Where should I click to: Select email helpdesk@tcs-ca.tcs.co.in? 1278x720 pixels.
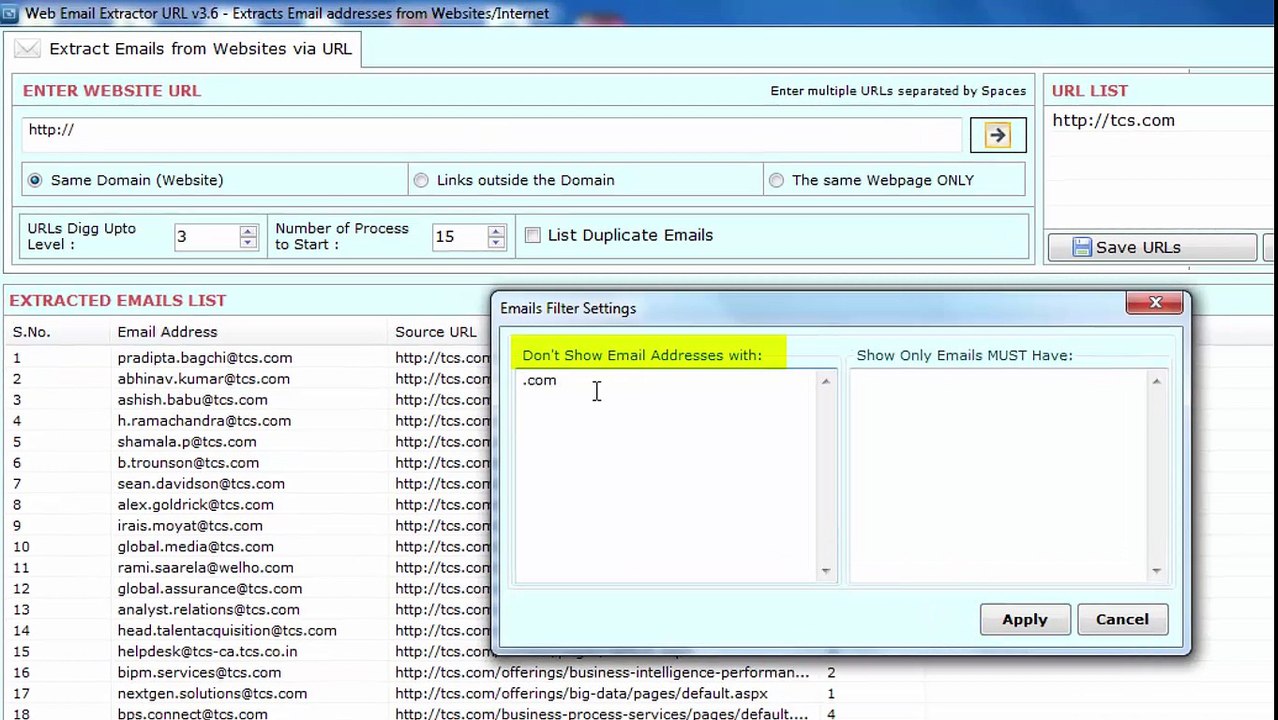pos(207,651)
